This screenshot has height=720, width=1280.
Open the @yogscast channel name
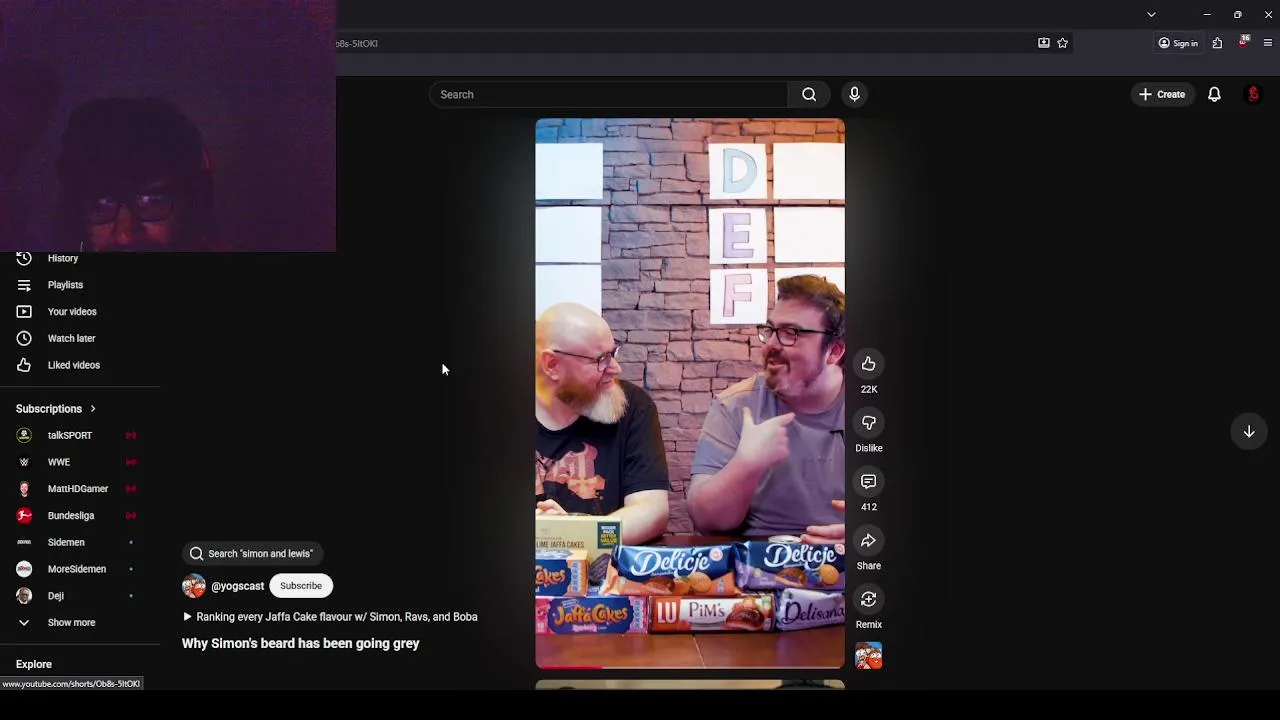[x=237, y=586]
